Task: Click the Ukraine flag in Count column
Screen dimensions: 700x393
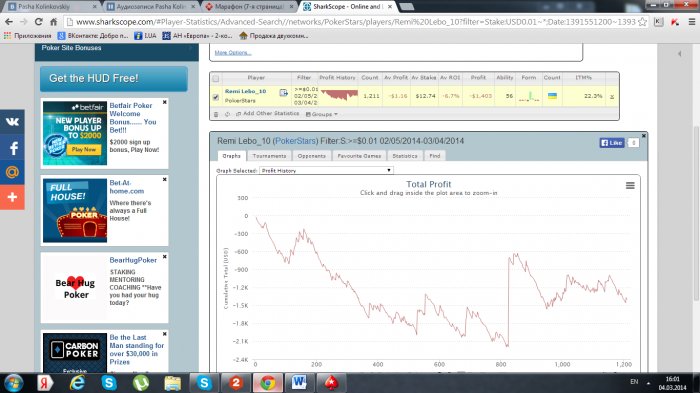Action: 552,96
